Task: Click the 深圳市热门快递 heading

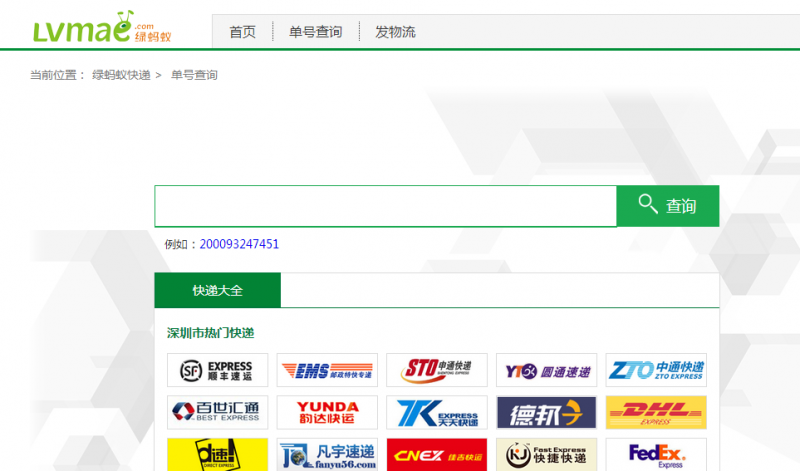Action: coord(210,333)
